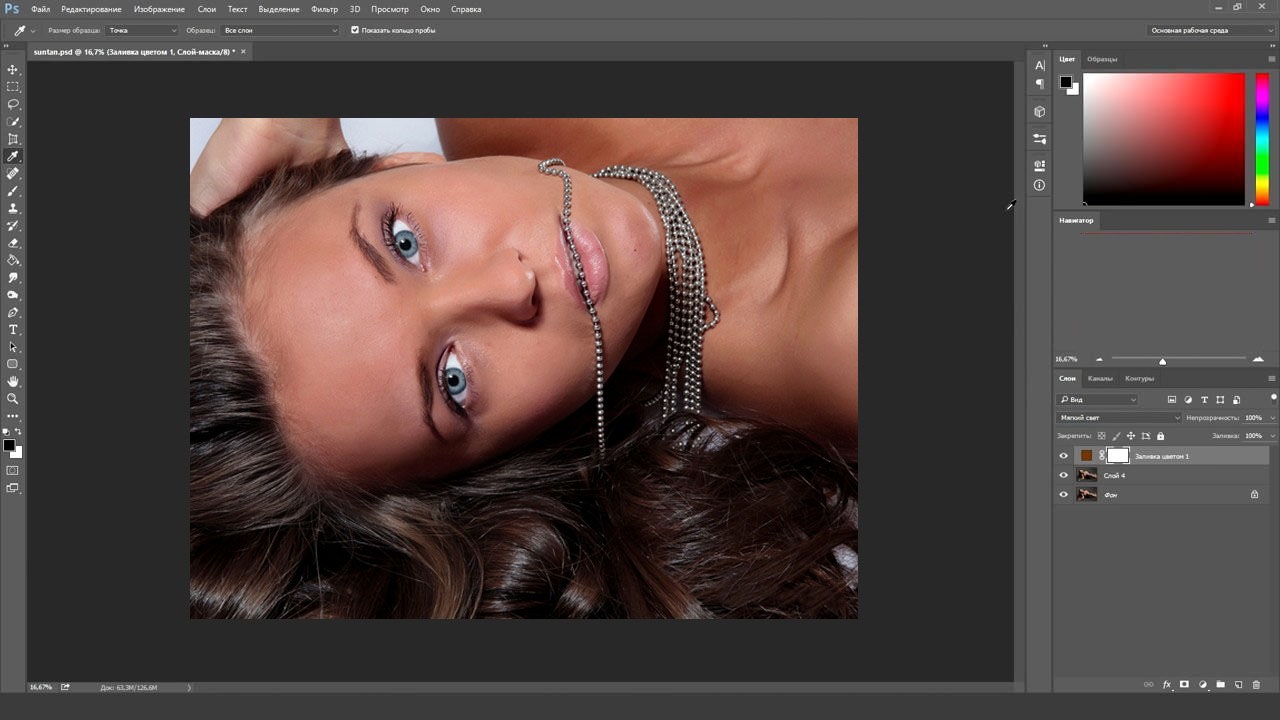Open the 'Непрозрачность' opacity slider arrow
The image size is (1280, 720).
(1272, 418)
